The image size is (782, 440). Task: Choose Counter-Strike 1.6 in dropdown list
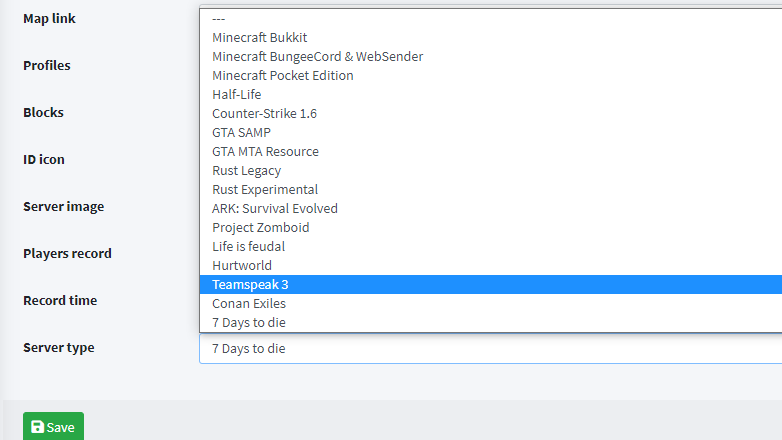click(264, 113)
